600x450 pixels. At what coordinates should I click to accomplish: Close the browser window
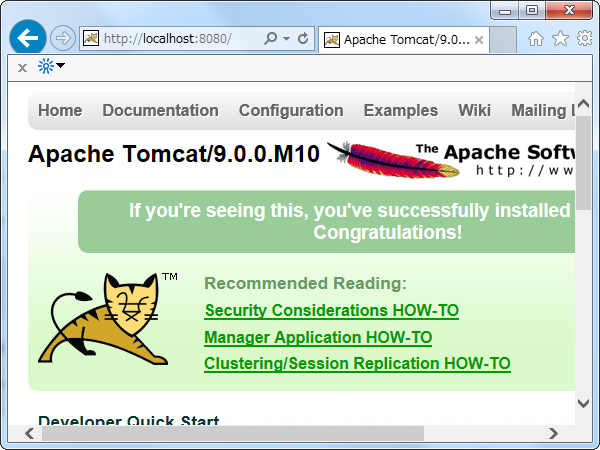(569, 11)
